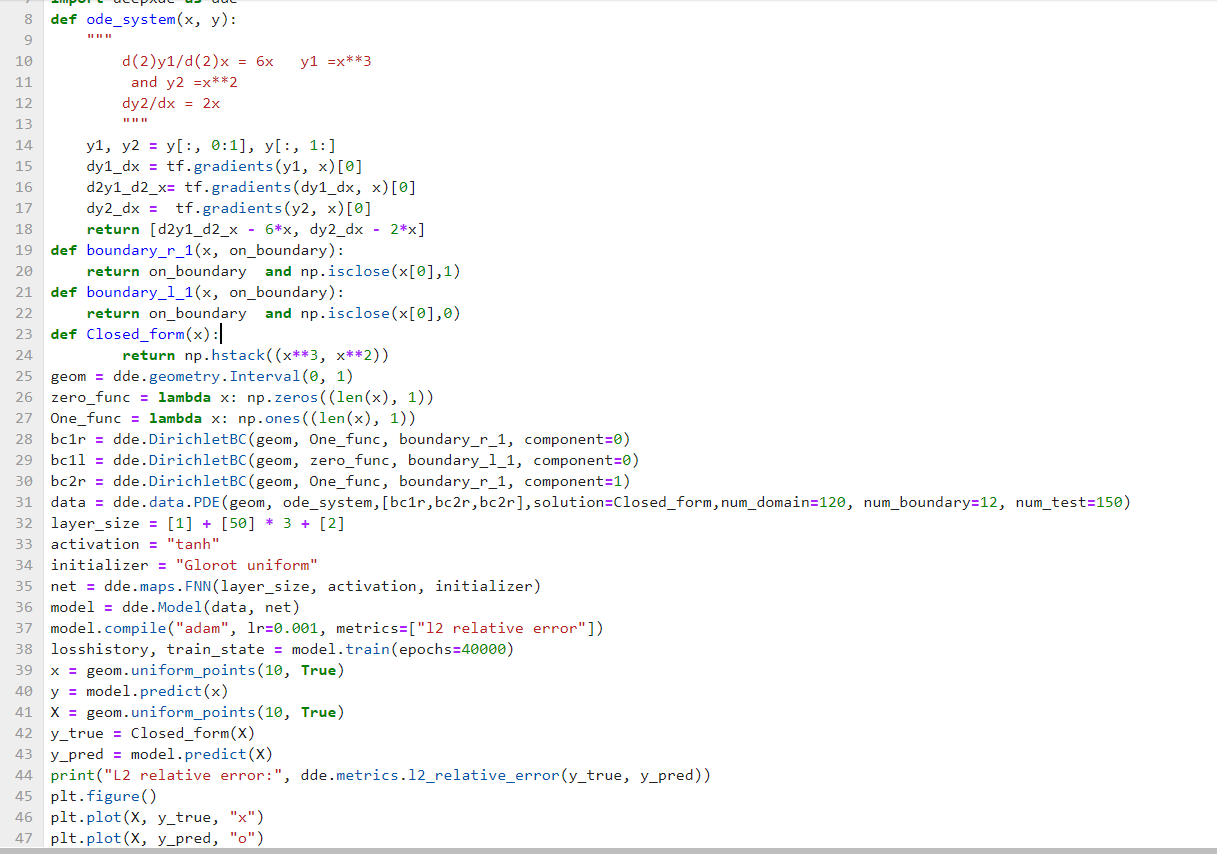This screenshot has width=1217, height=854.
Task: Click line number 47 in the gutter
Action: (x=24, y=838)
